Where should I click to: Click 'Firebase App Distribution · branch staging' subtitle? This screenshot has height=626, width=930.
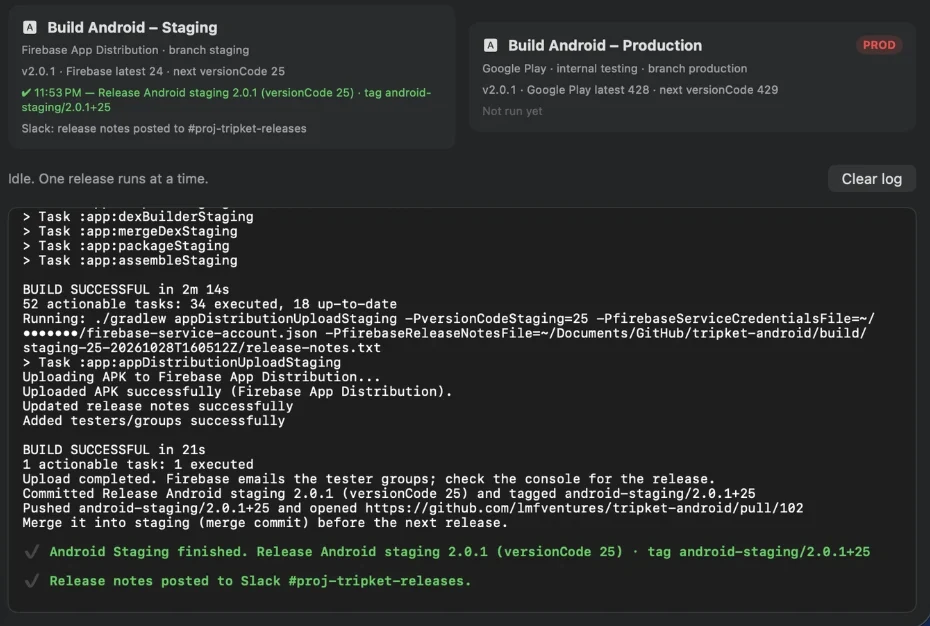(x=135, y=50)
